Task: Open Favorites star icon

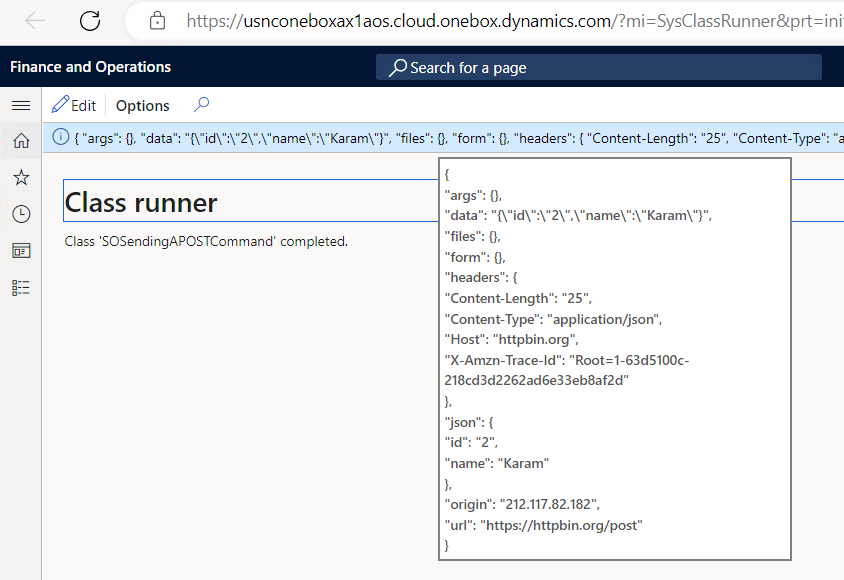Action: pos(21,177)
